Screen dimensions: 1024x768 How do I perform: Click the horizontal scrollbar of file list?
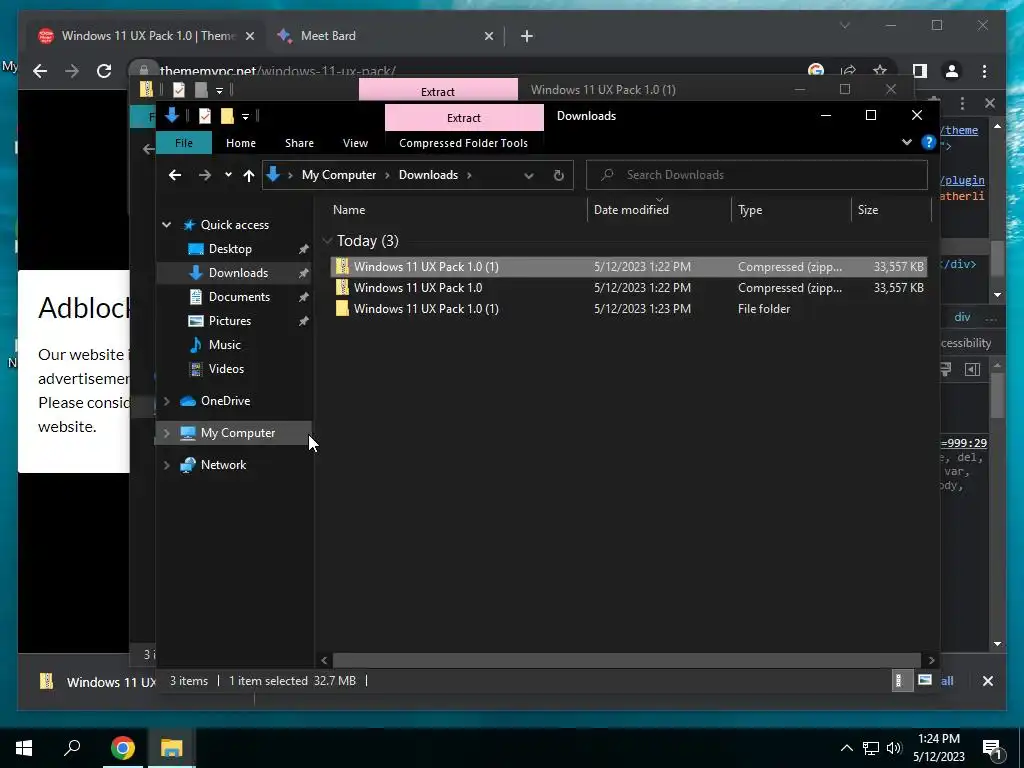pyautogui.click(x=627, y=660)
